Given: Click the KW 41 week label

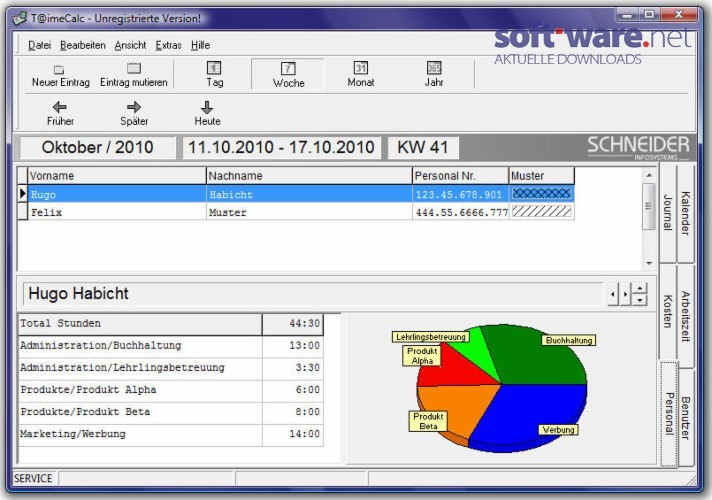Looking at the screenshot, I should [x=423, y=148].
